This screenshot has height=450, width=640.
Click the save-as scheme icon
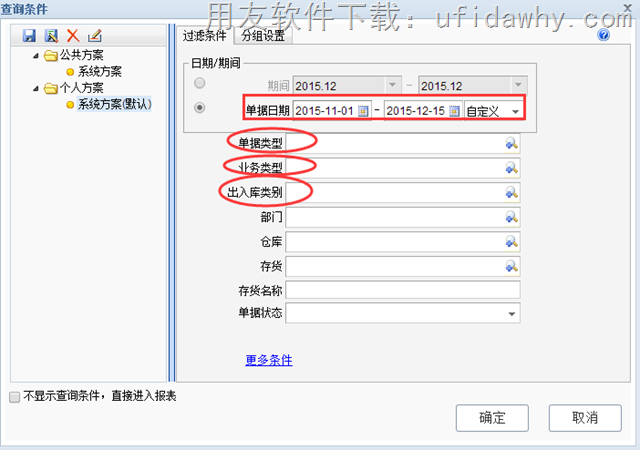point(51,36)
